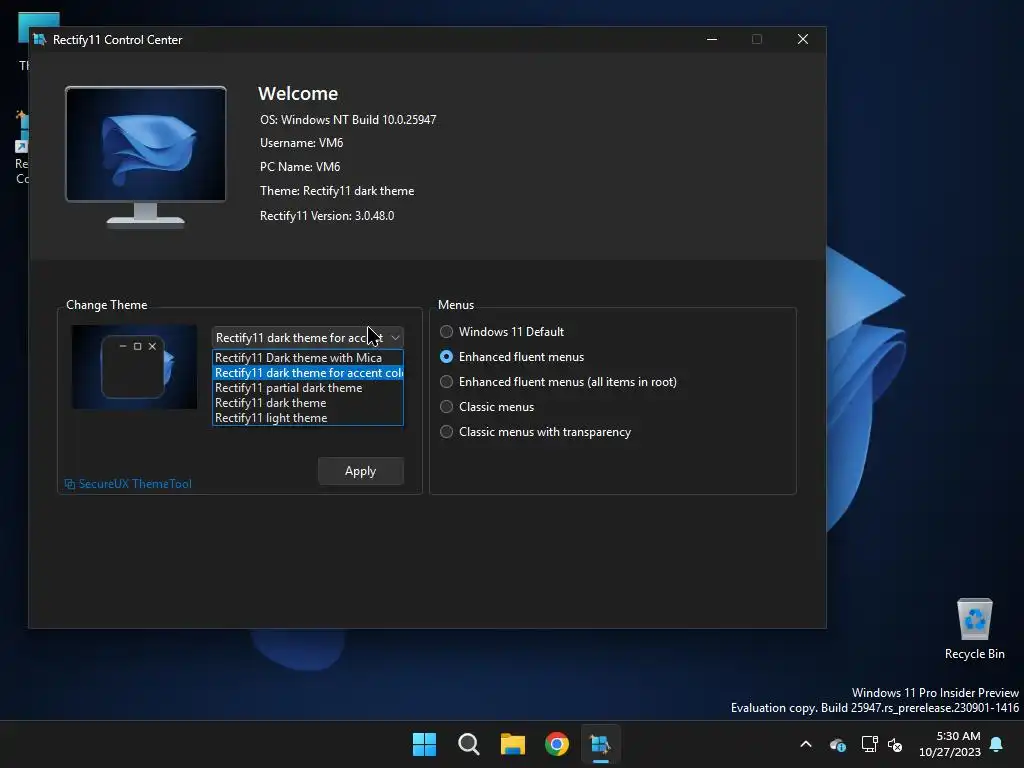
Task: Click the OS: Windows NT Build text
Action: pos(347,120)
